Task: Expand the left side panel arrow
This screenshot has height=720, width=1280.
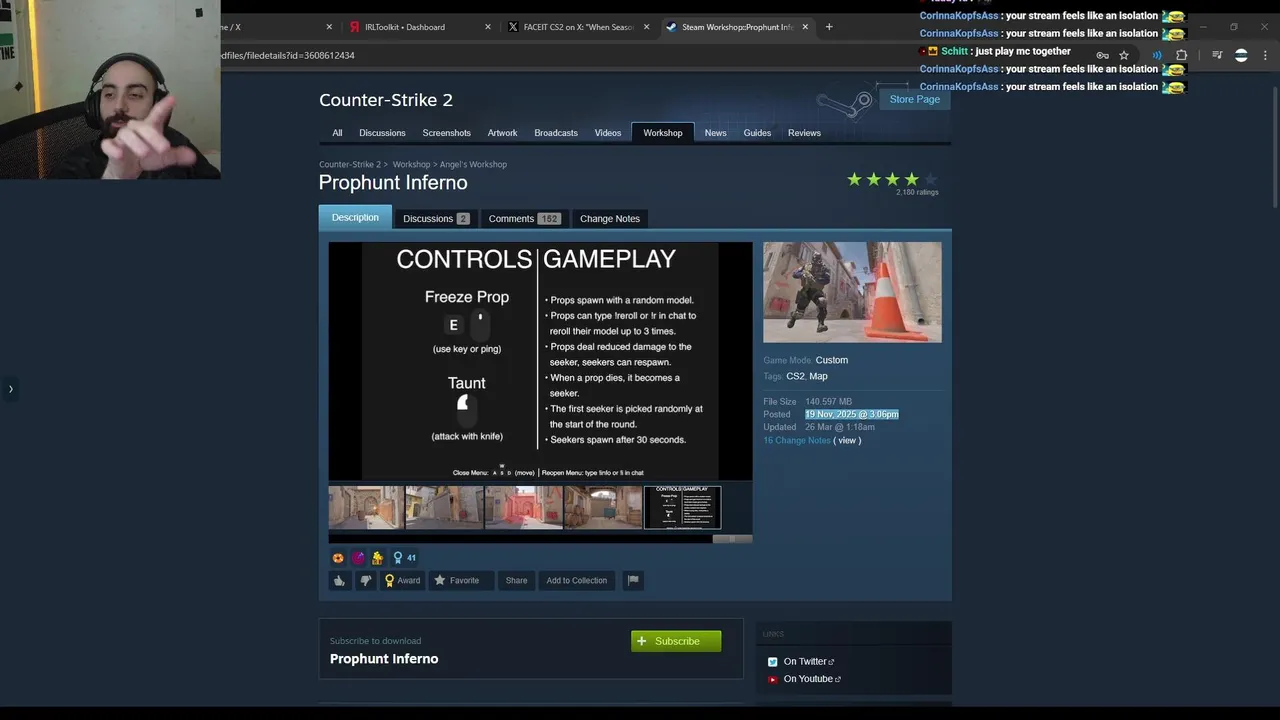Action: click(11, 389)
